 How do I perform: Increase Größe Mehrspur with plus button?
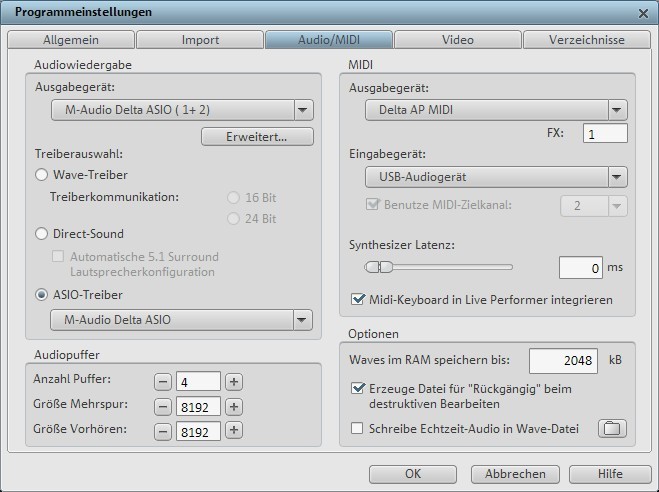pyautogui.click(x=234, y=407)
